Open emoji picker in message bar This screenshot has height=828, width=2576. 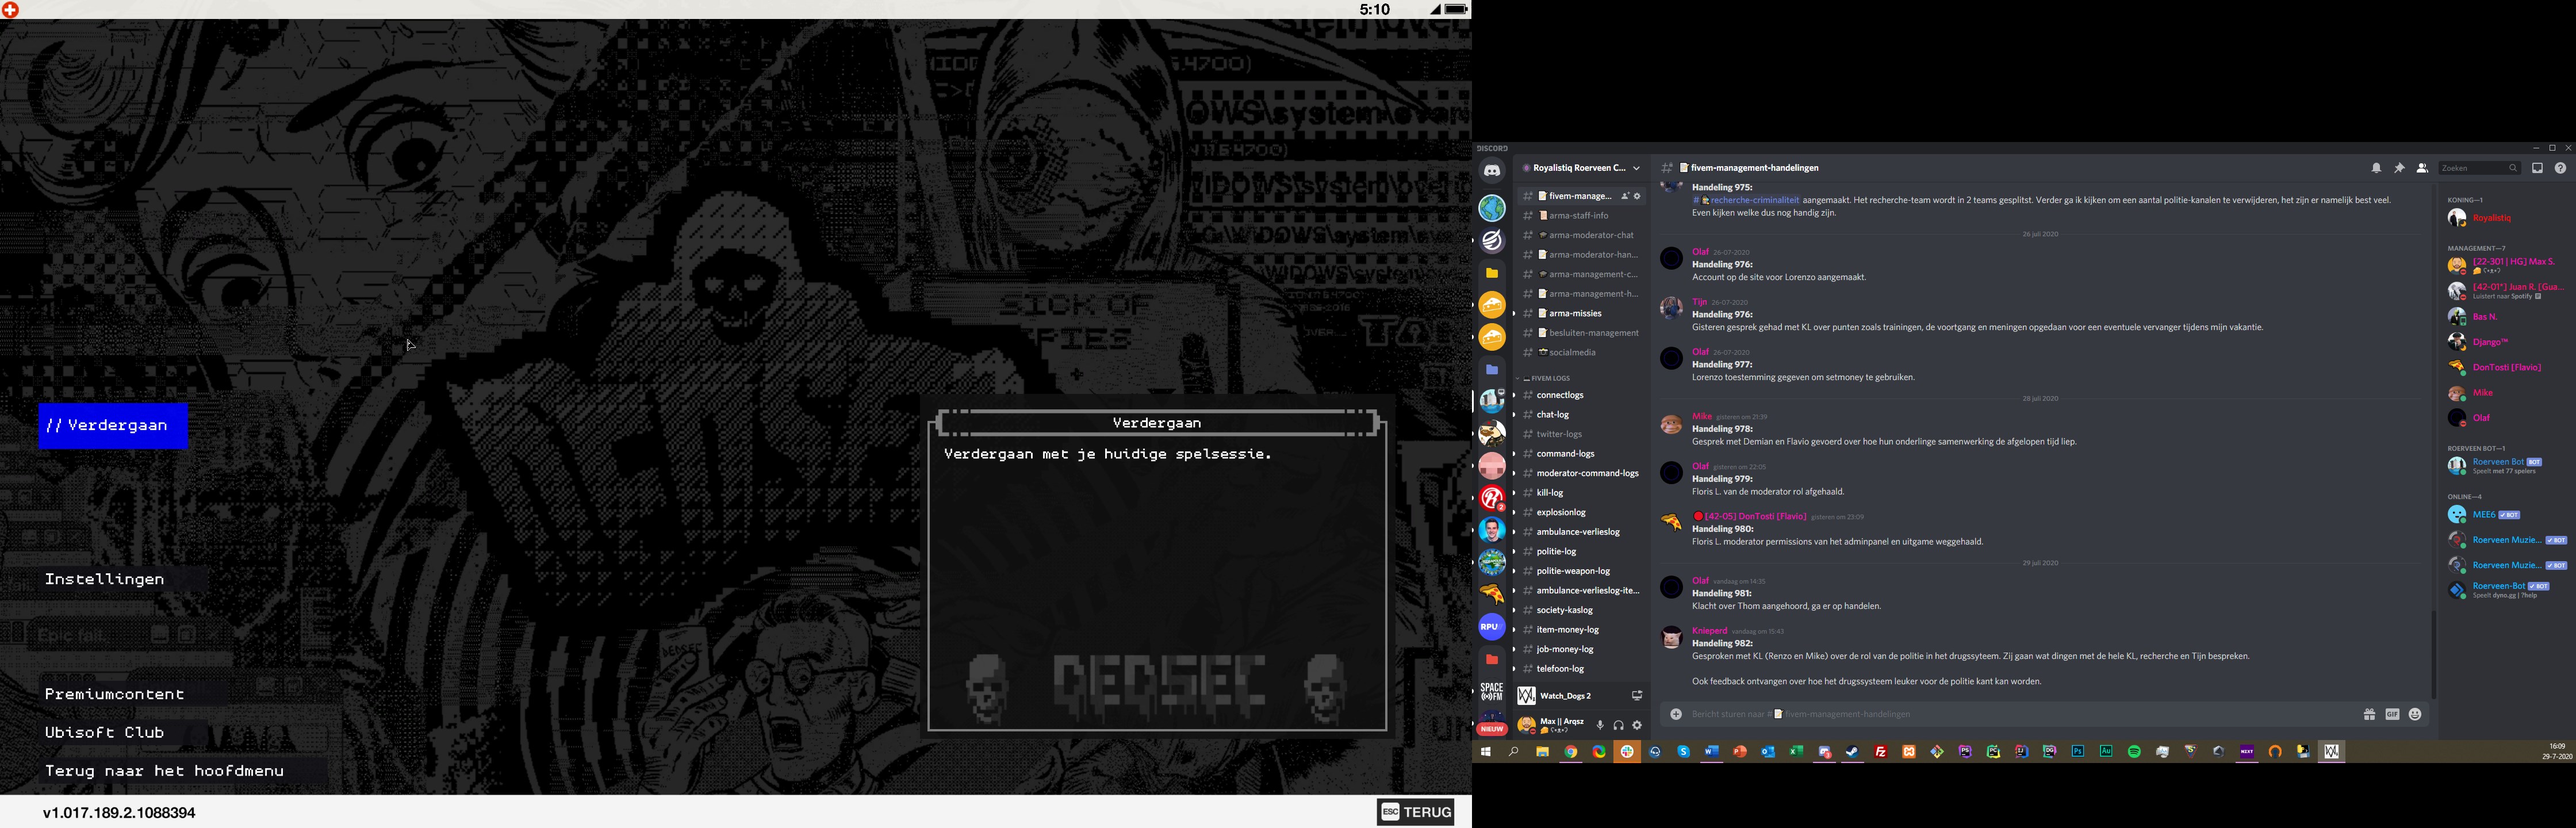(2415, 714)
